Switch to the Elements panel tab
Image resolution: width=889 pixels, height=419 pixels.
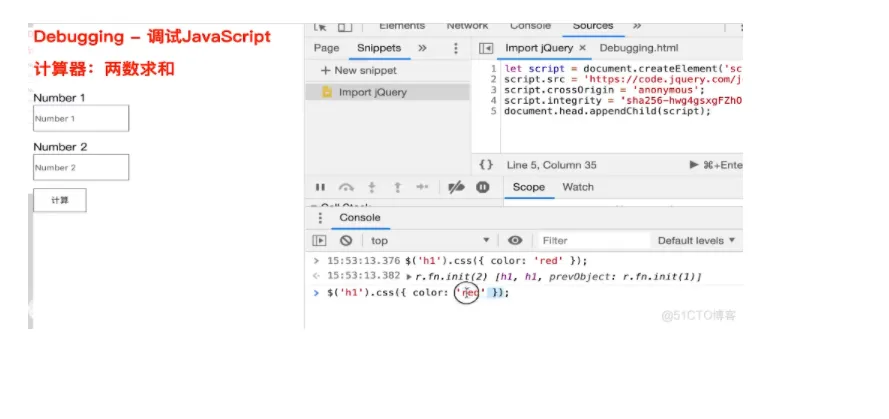coord(402,26)
